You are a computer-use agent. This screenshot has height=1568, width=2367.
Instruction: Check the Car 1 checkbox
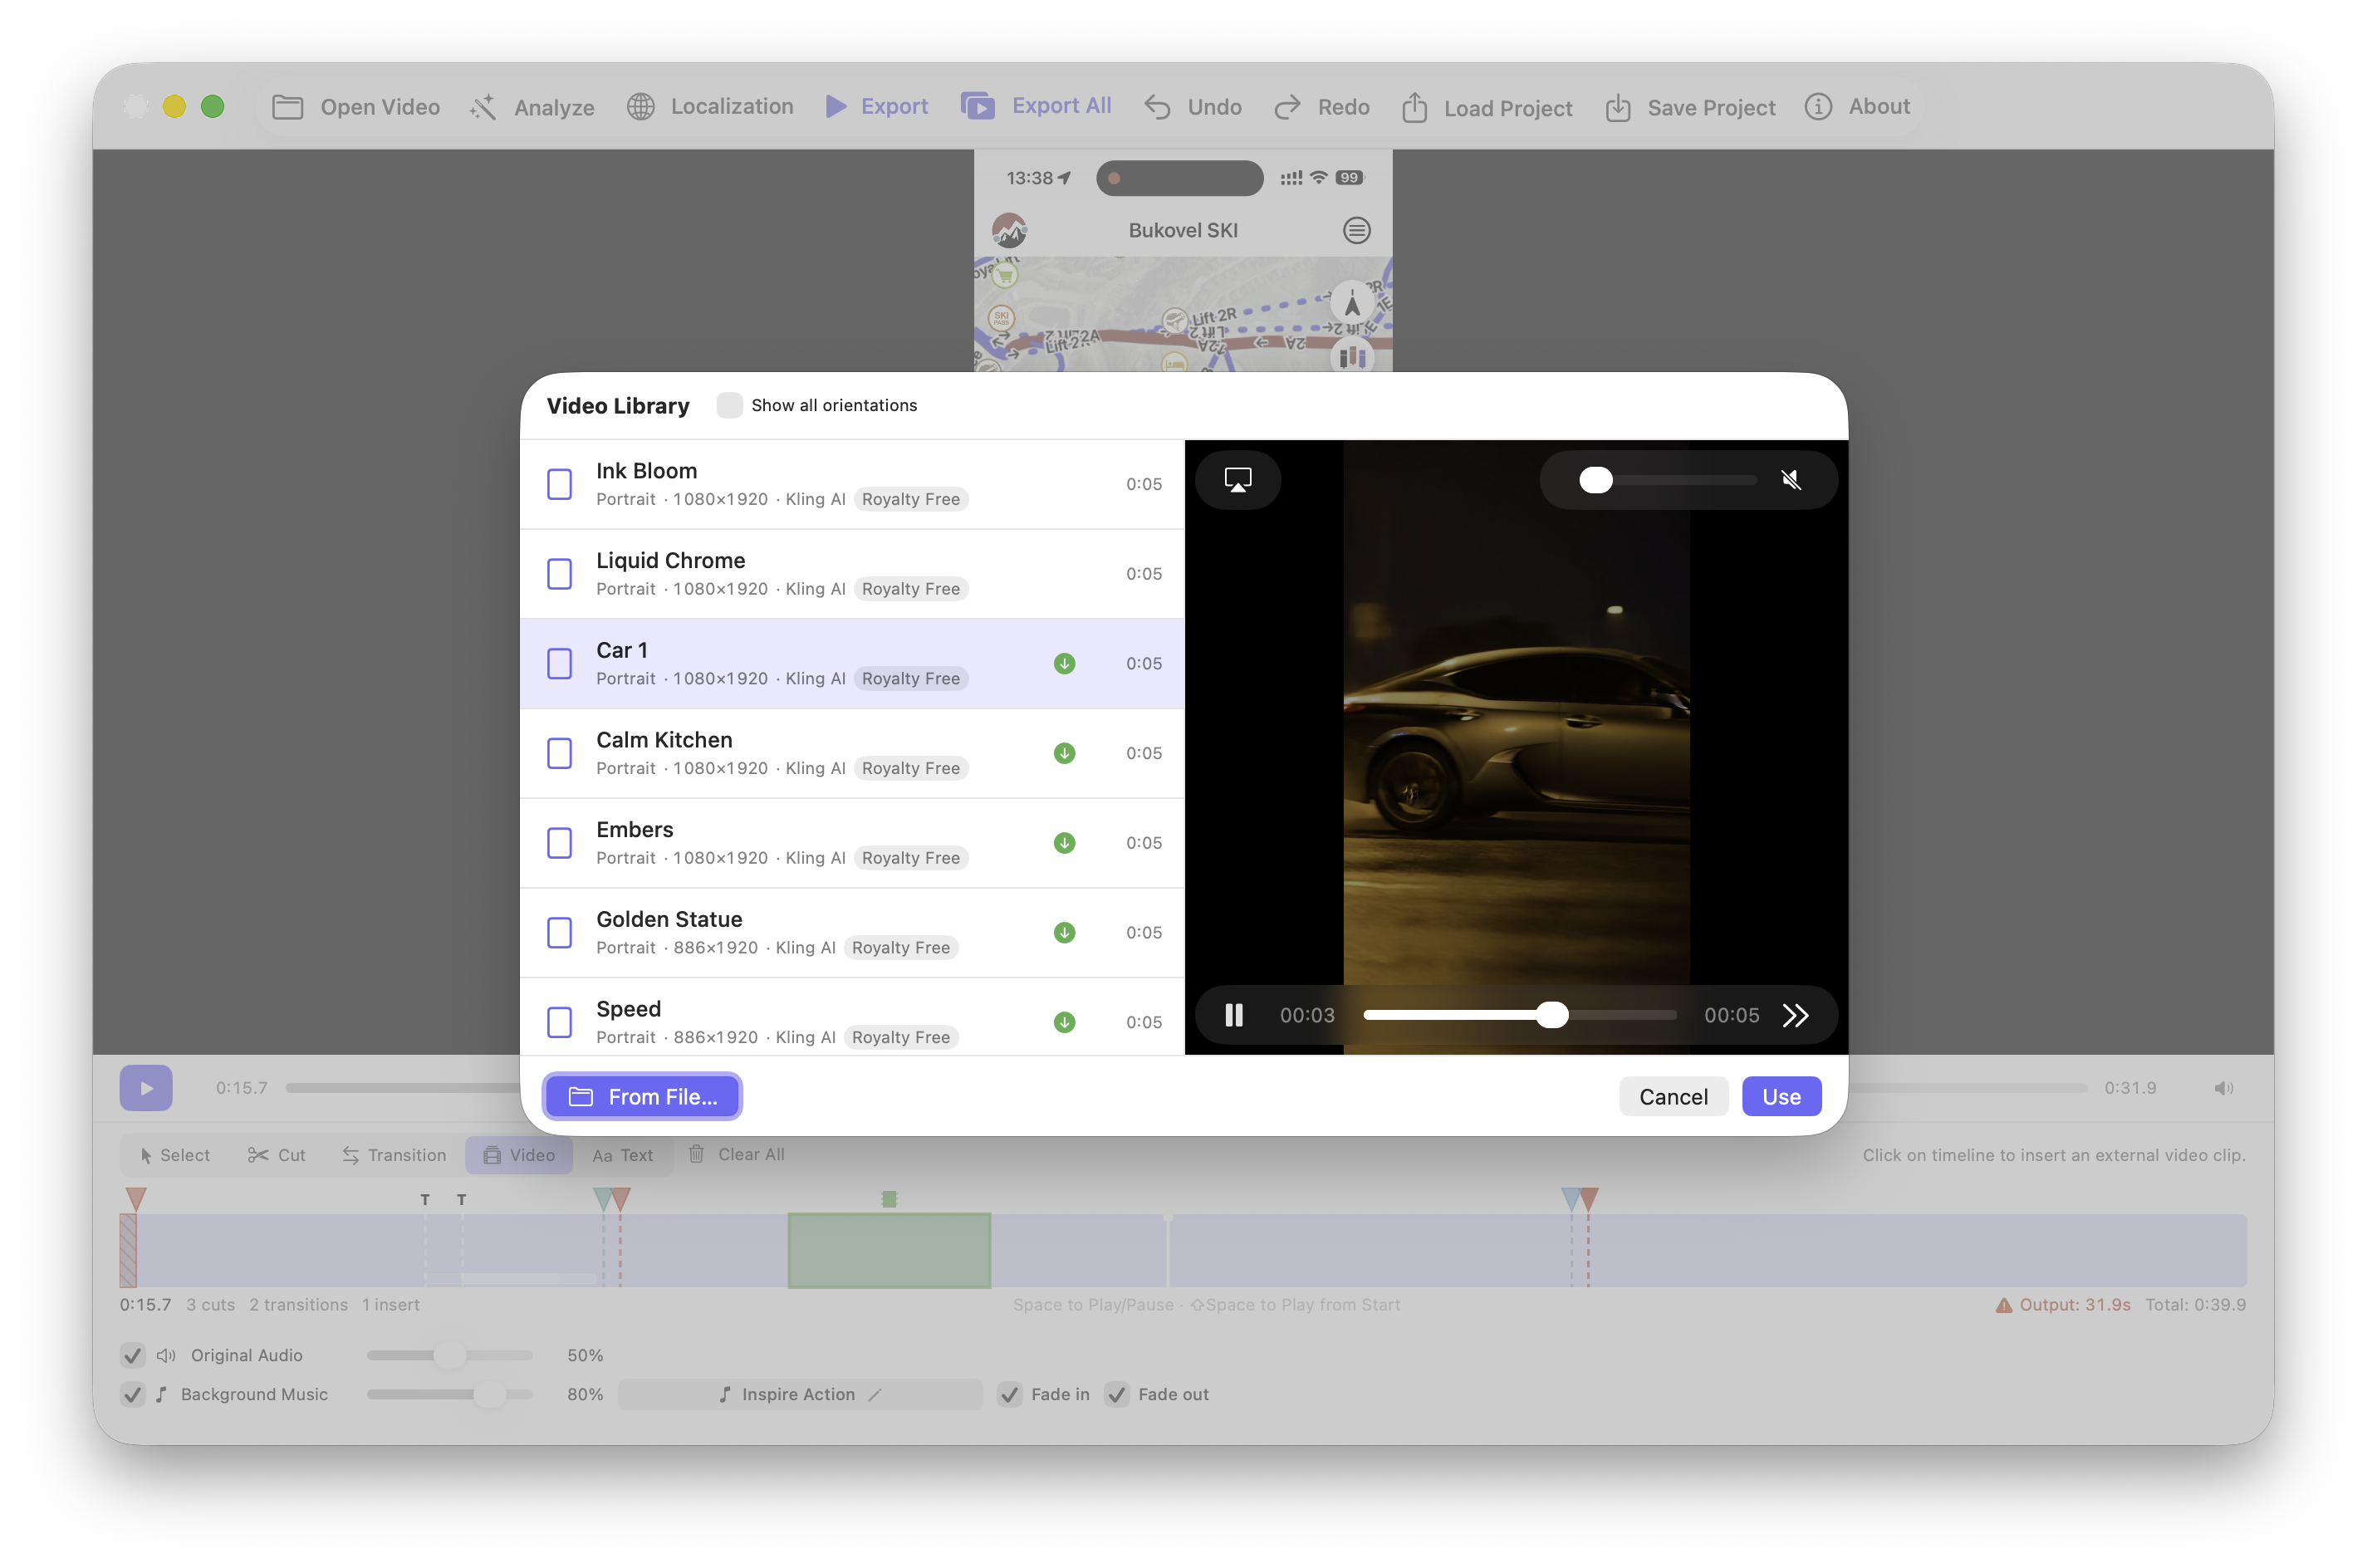tap(560, 663)
